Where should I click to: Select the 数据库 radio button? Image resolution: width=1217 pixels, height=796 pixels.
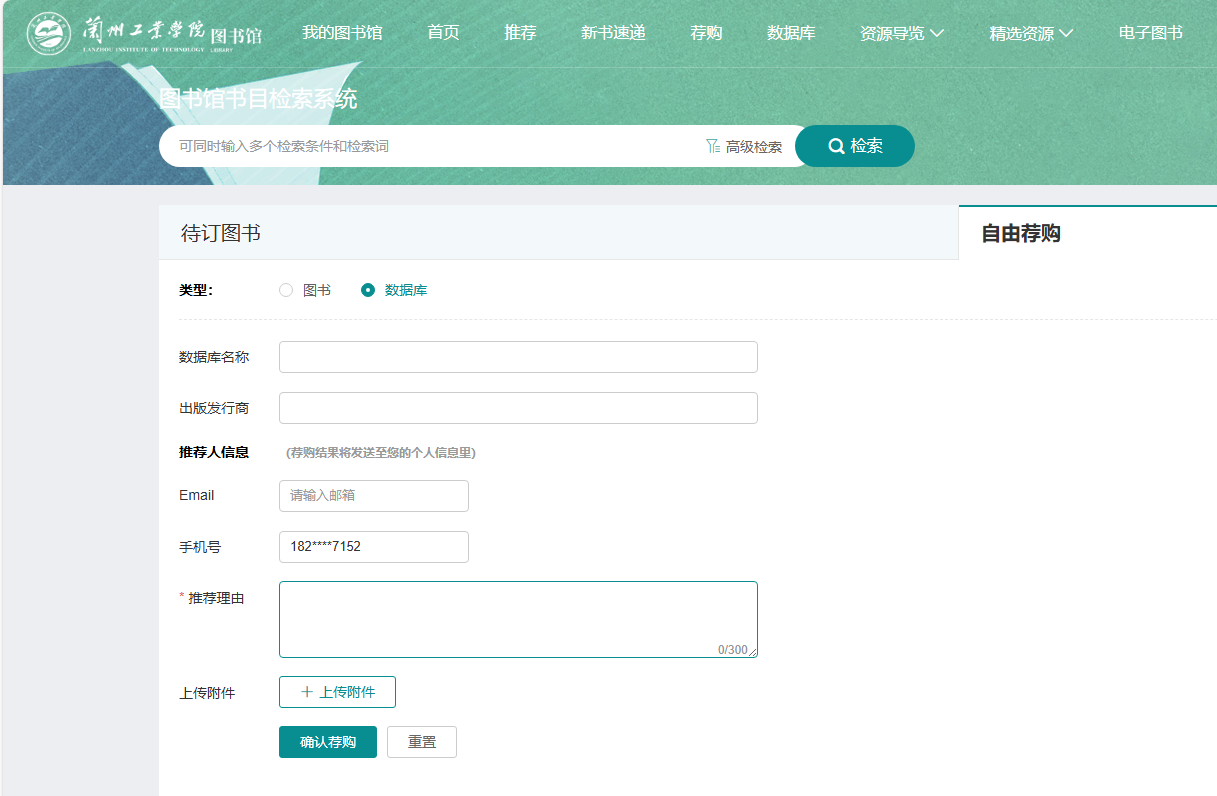point(368,290)
